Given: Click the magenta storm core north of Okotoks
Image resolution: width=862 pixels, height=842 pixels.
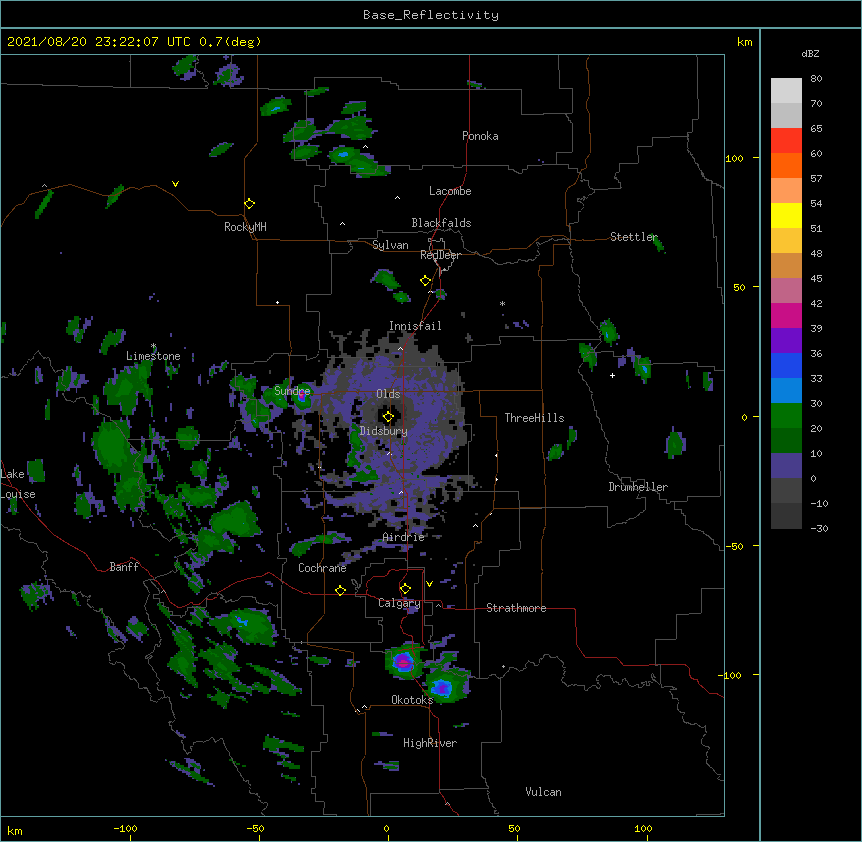Looking at the screenshot, I should pos(404,661).
